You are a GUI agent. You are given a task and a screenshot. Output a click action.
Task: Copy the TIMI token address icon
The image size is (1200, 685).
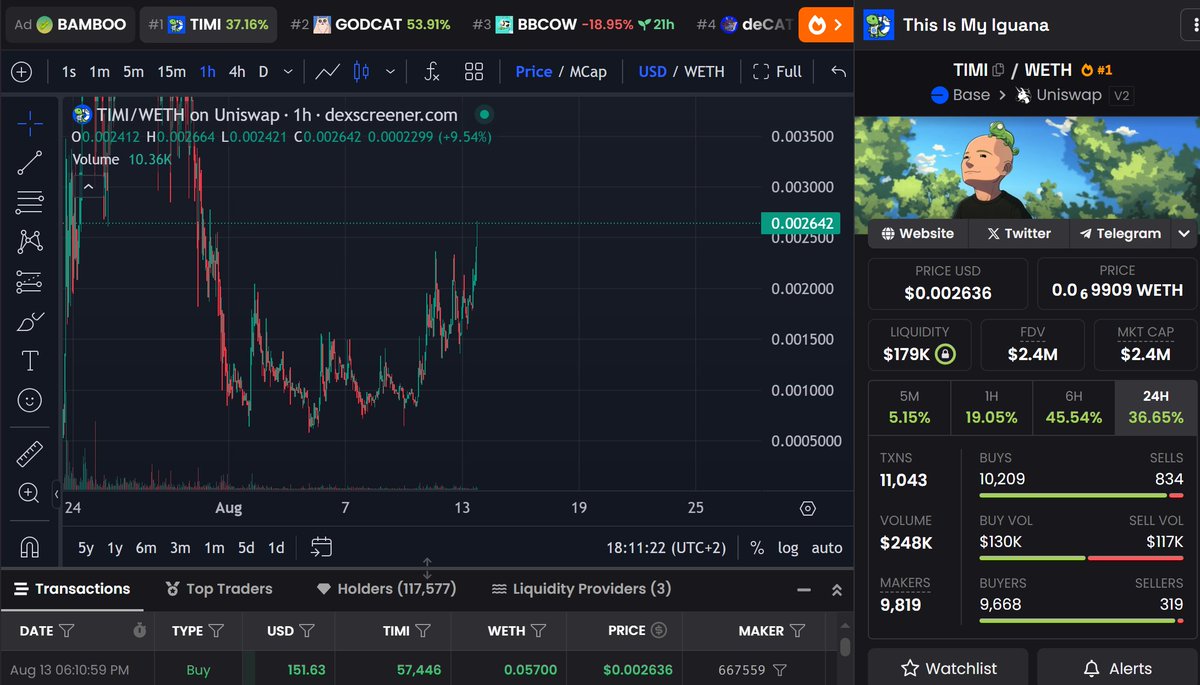[997, 70]
